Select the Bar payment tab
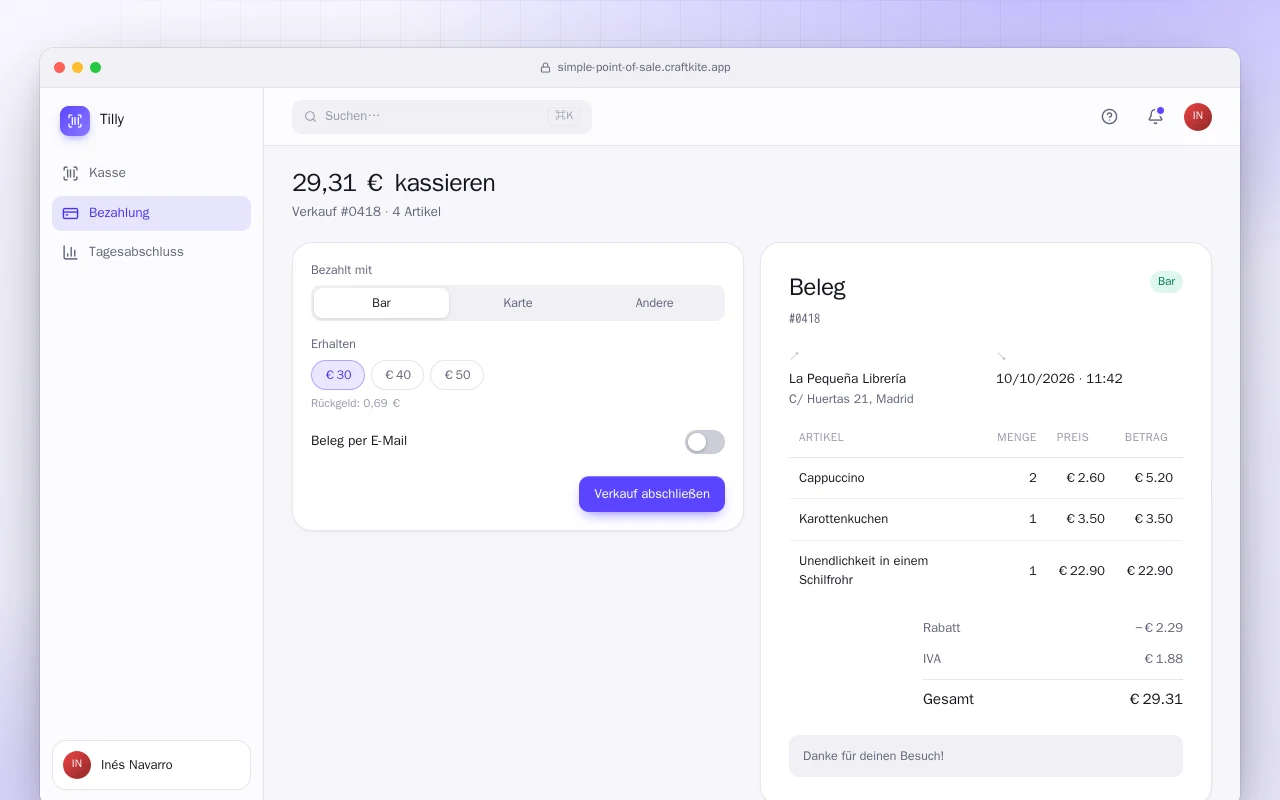 pos(381,303)
